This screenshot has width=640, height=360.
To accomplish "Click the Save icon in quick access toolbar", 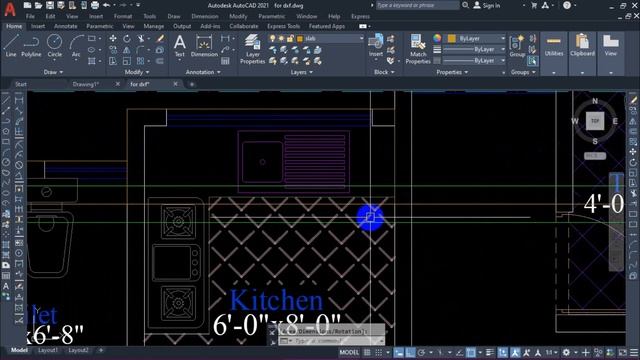I will pos(49,5).
